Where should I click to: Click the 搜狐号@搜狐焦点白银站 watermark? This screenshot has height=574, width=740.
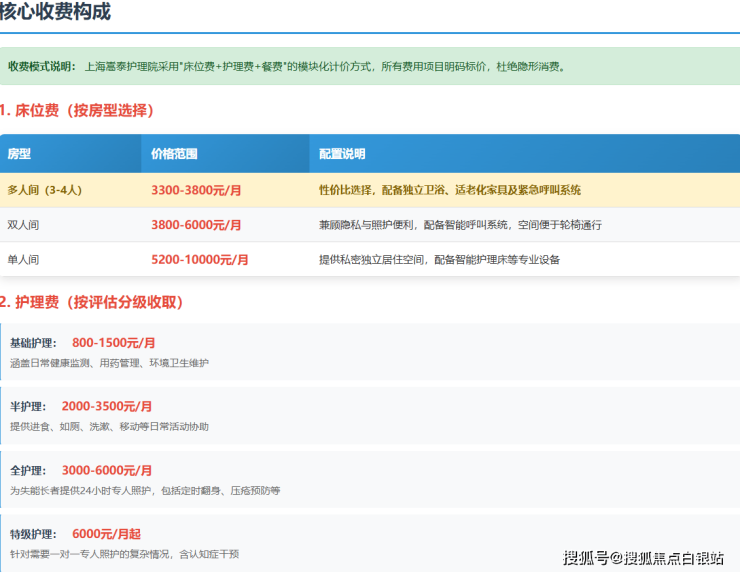coord(643,557)
